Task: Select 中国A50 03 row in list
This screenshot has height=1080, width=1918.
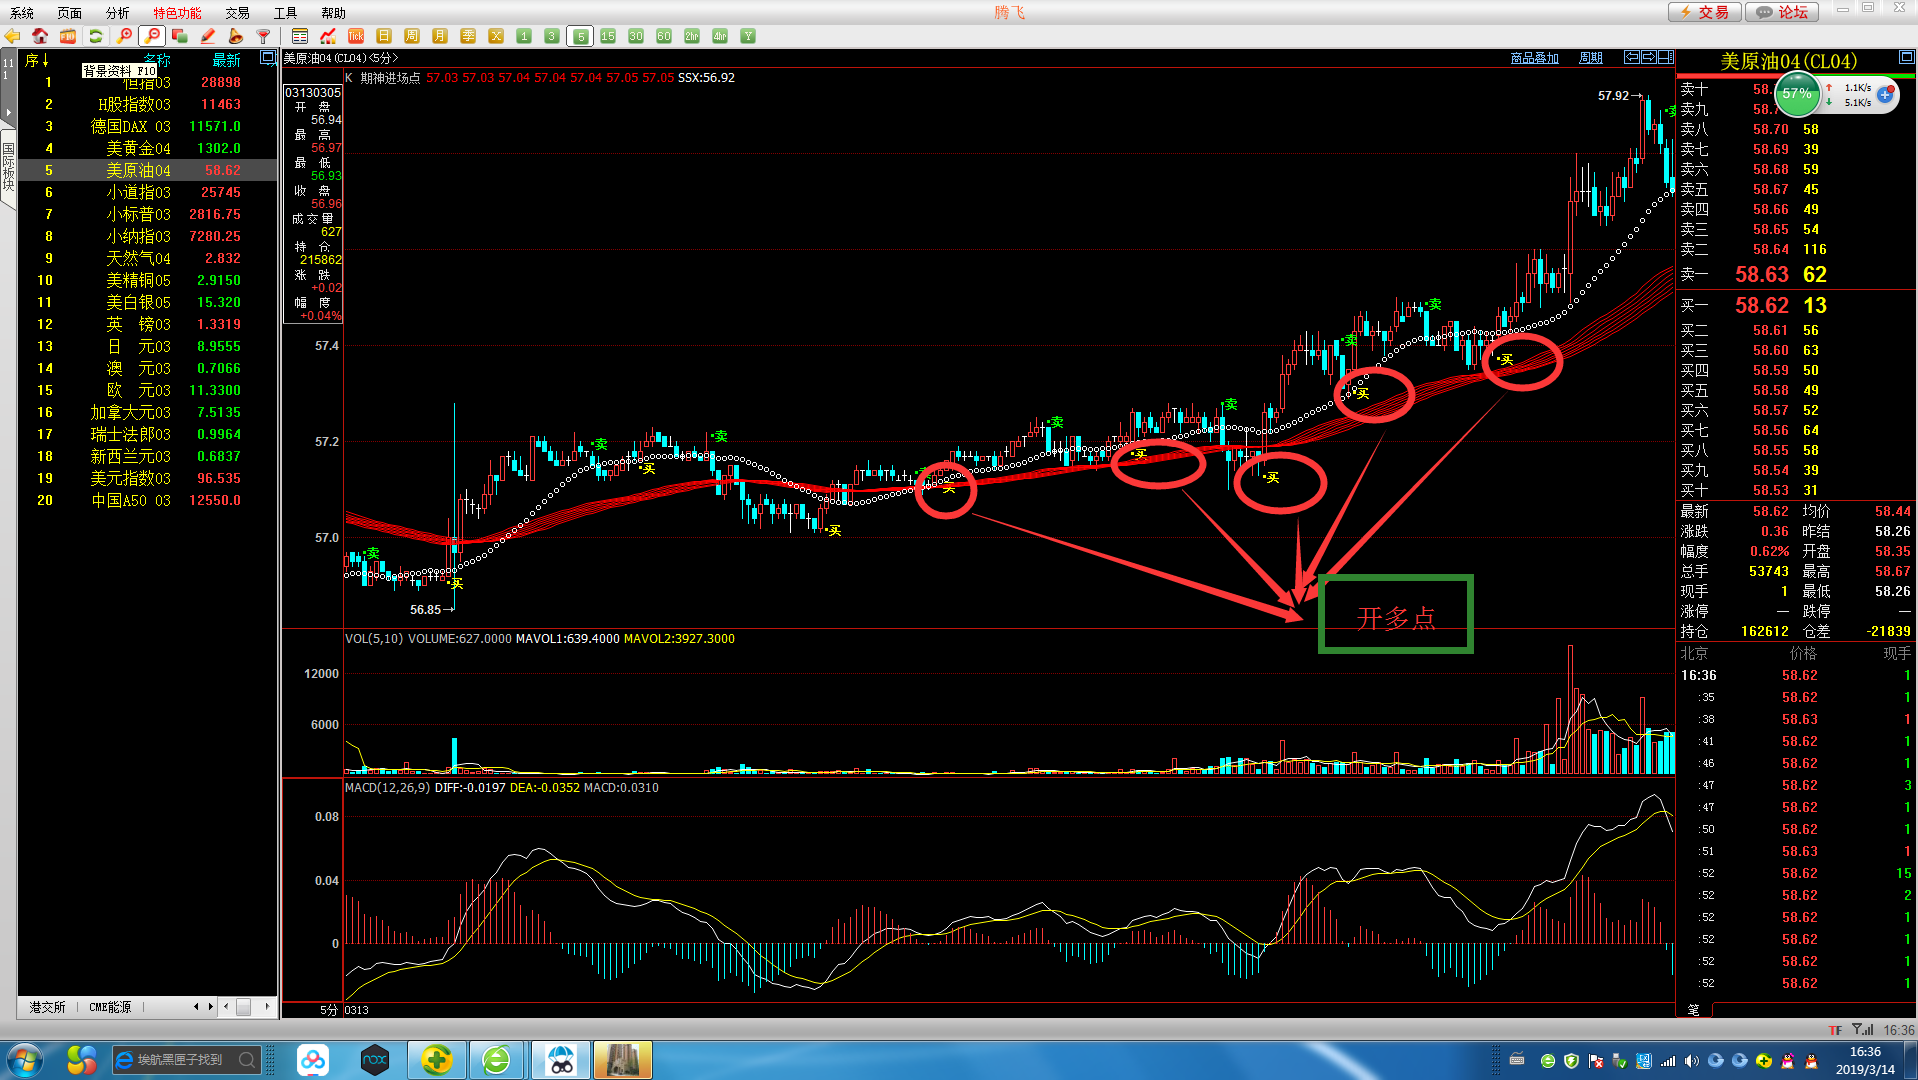Action: pyautogui.click(x=148, y=500)
